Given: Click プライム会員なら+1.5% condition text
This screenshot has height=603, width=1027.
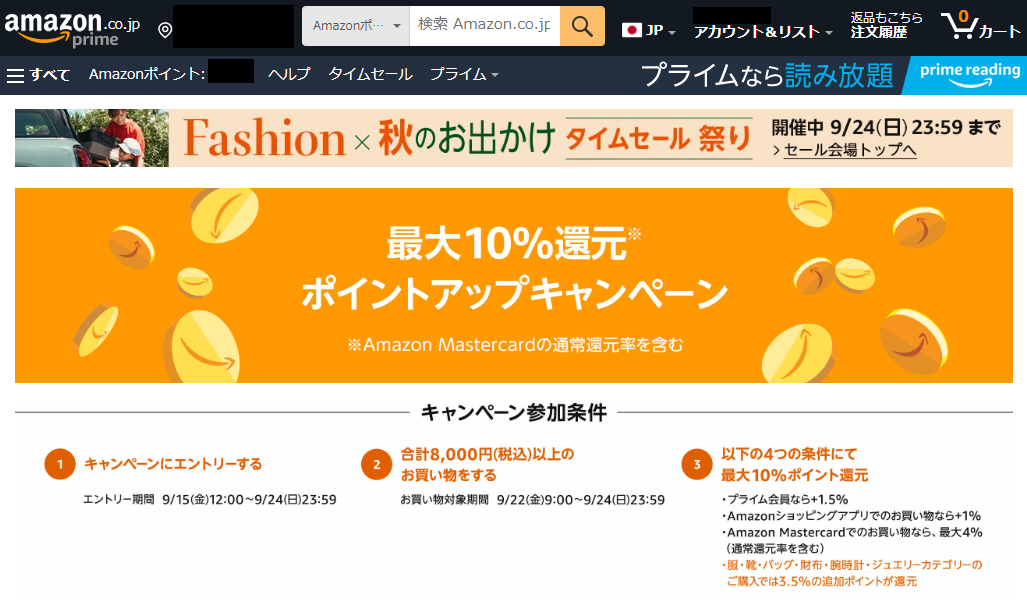Looking at the screenshot, I should [x=785, y=500].
